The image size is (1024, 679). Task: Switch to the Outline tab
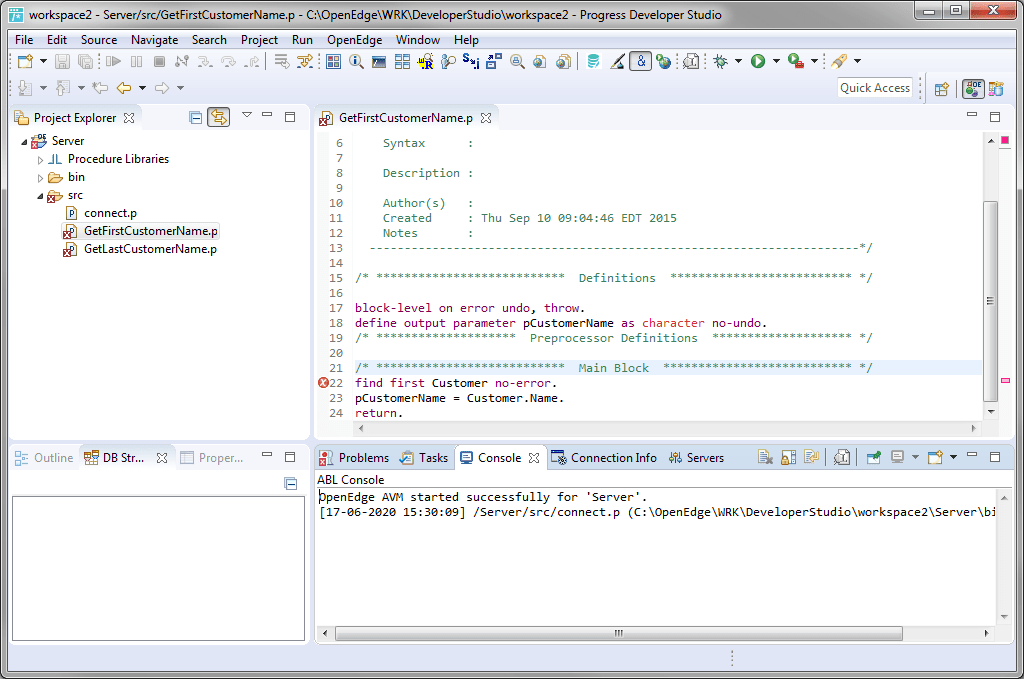[44, 458]
